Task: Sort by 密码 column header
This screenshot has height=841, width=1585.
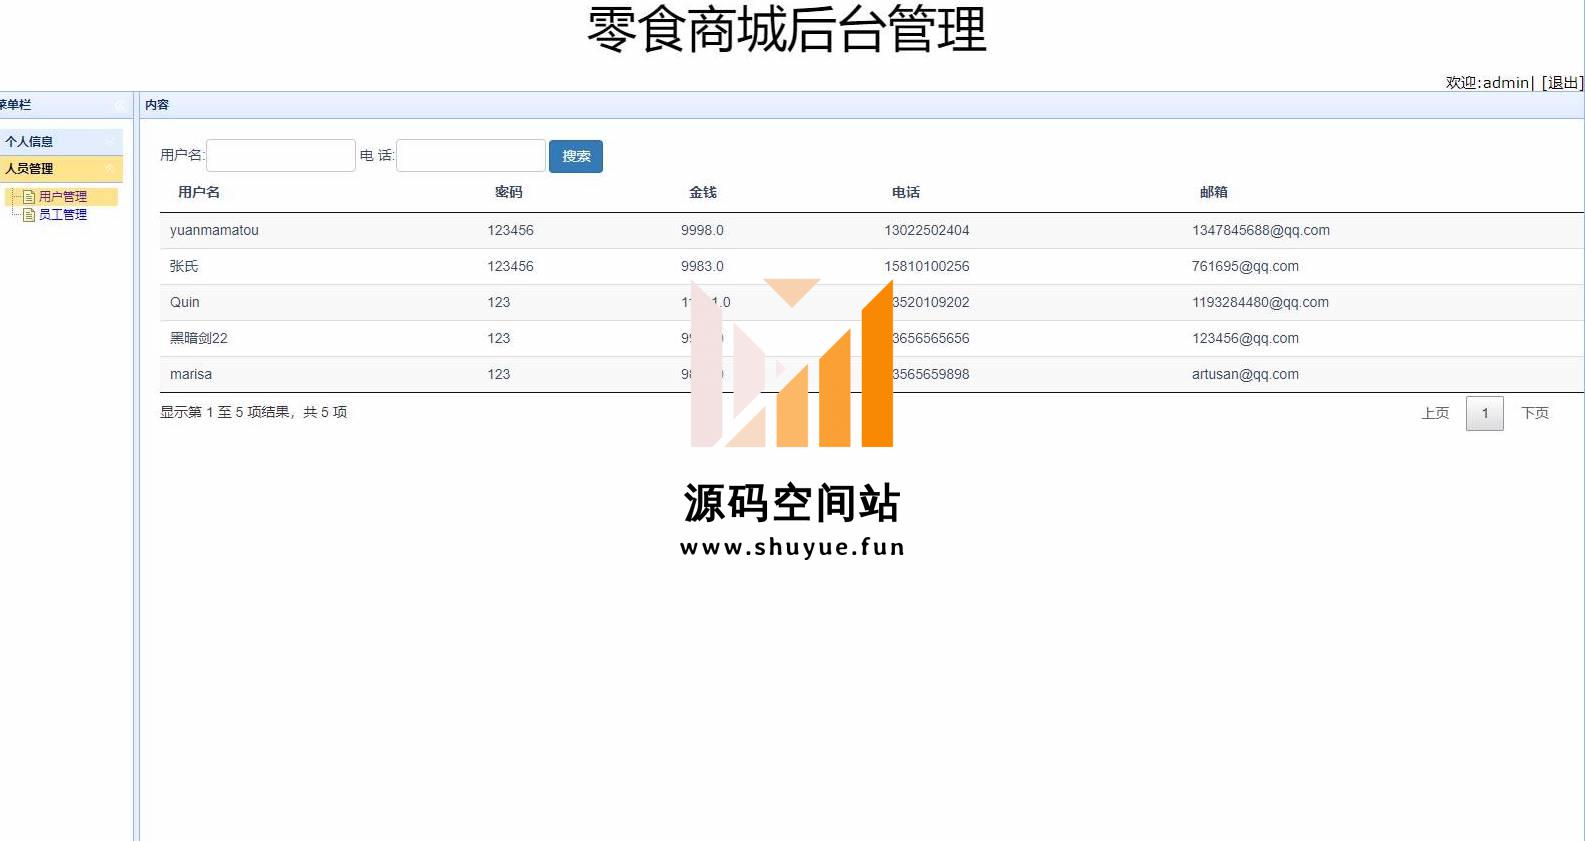Action: [x=509, y=192]
